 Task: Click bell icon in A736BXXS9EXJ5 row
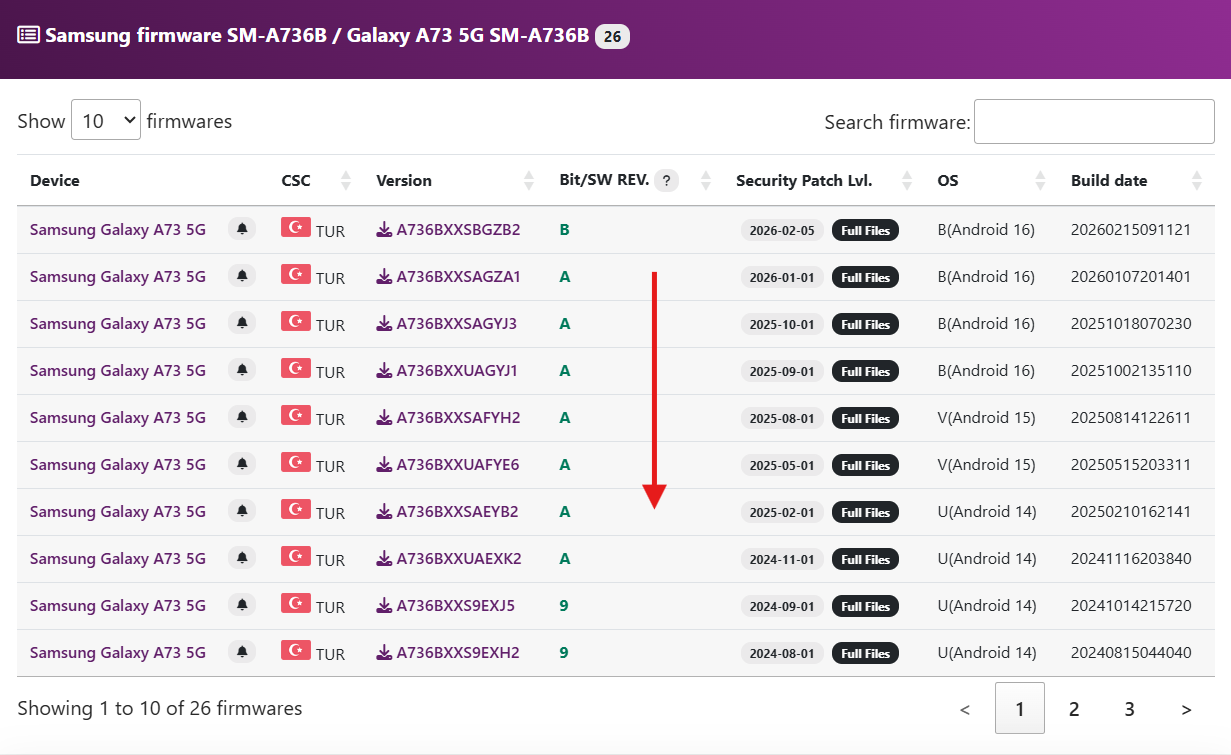242,605
